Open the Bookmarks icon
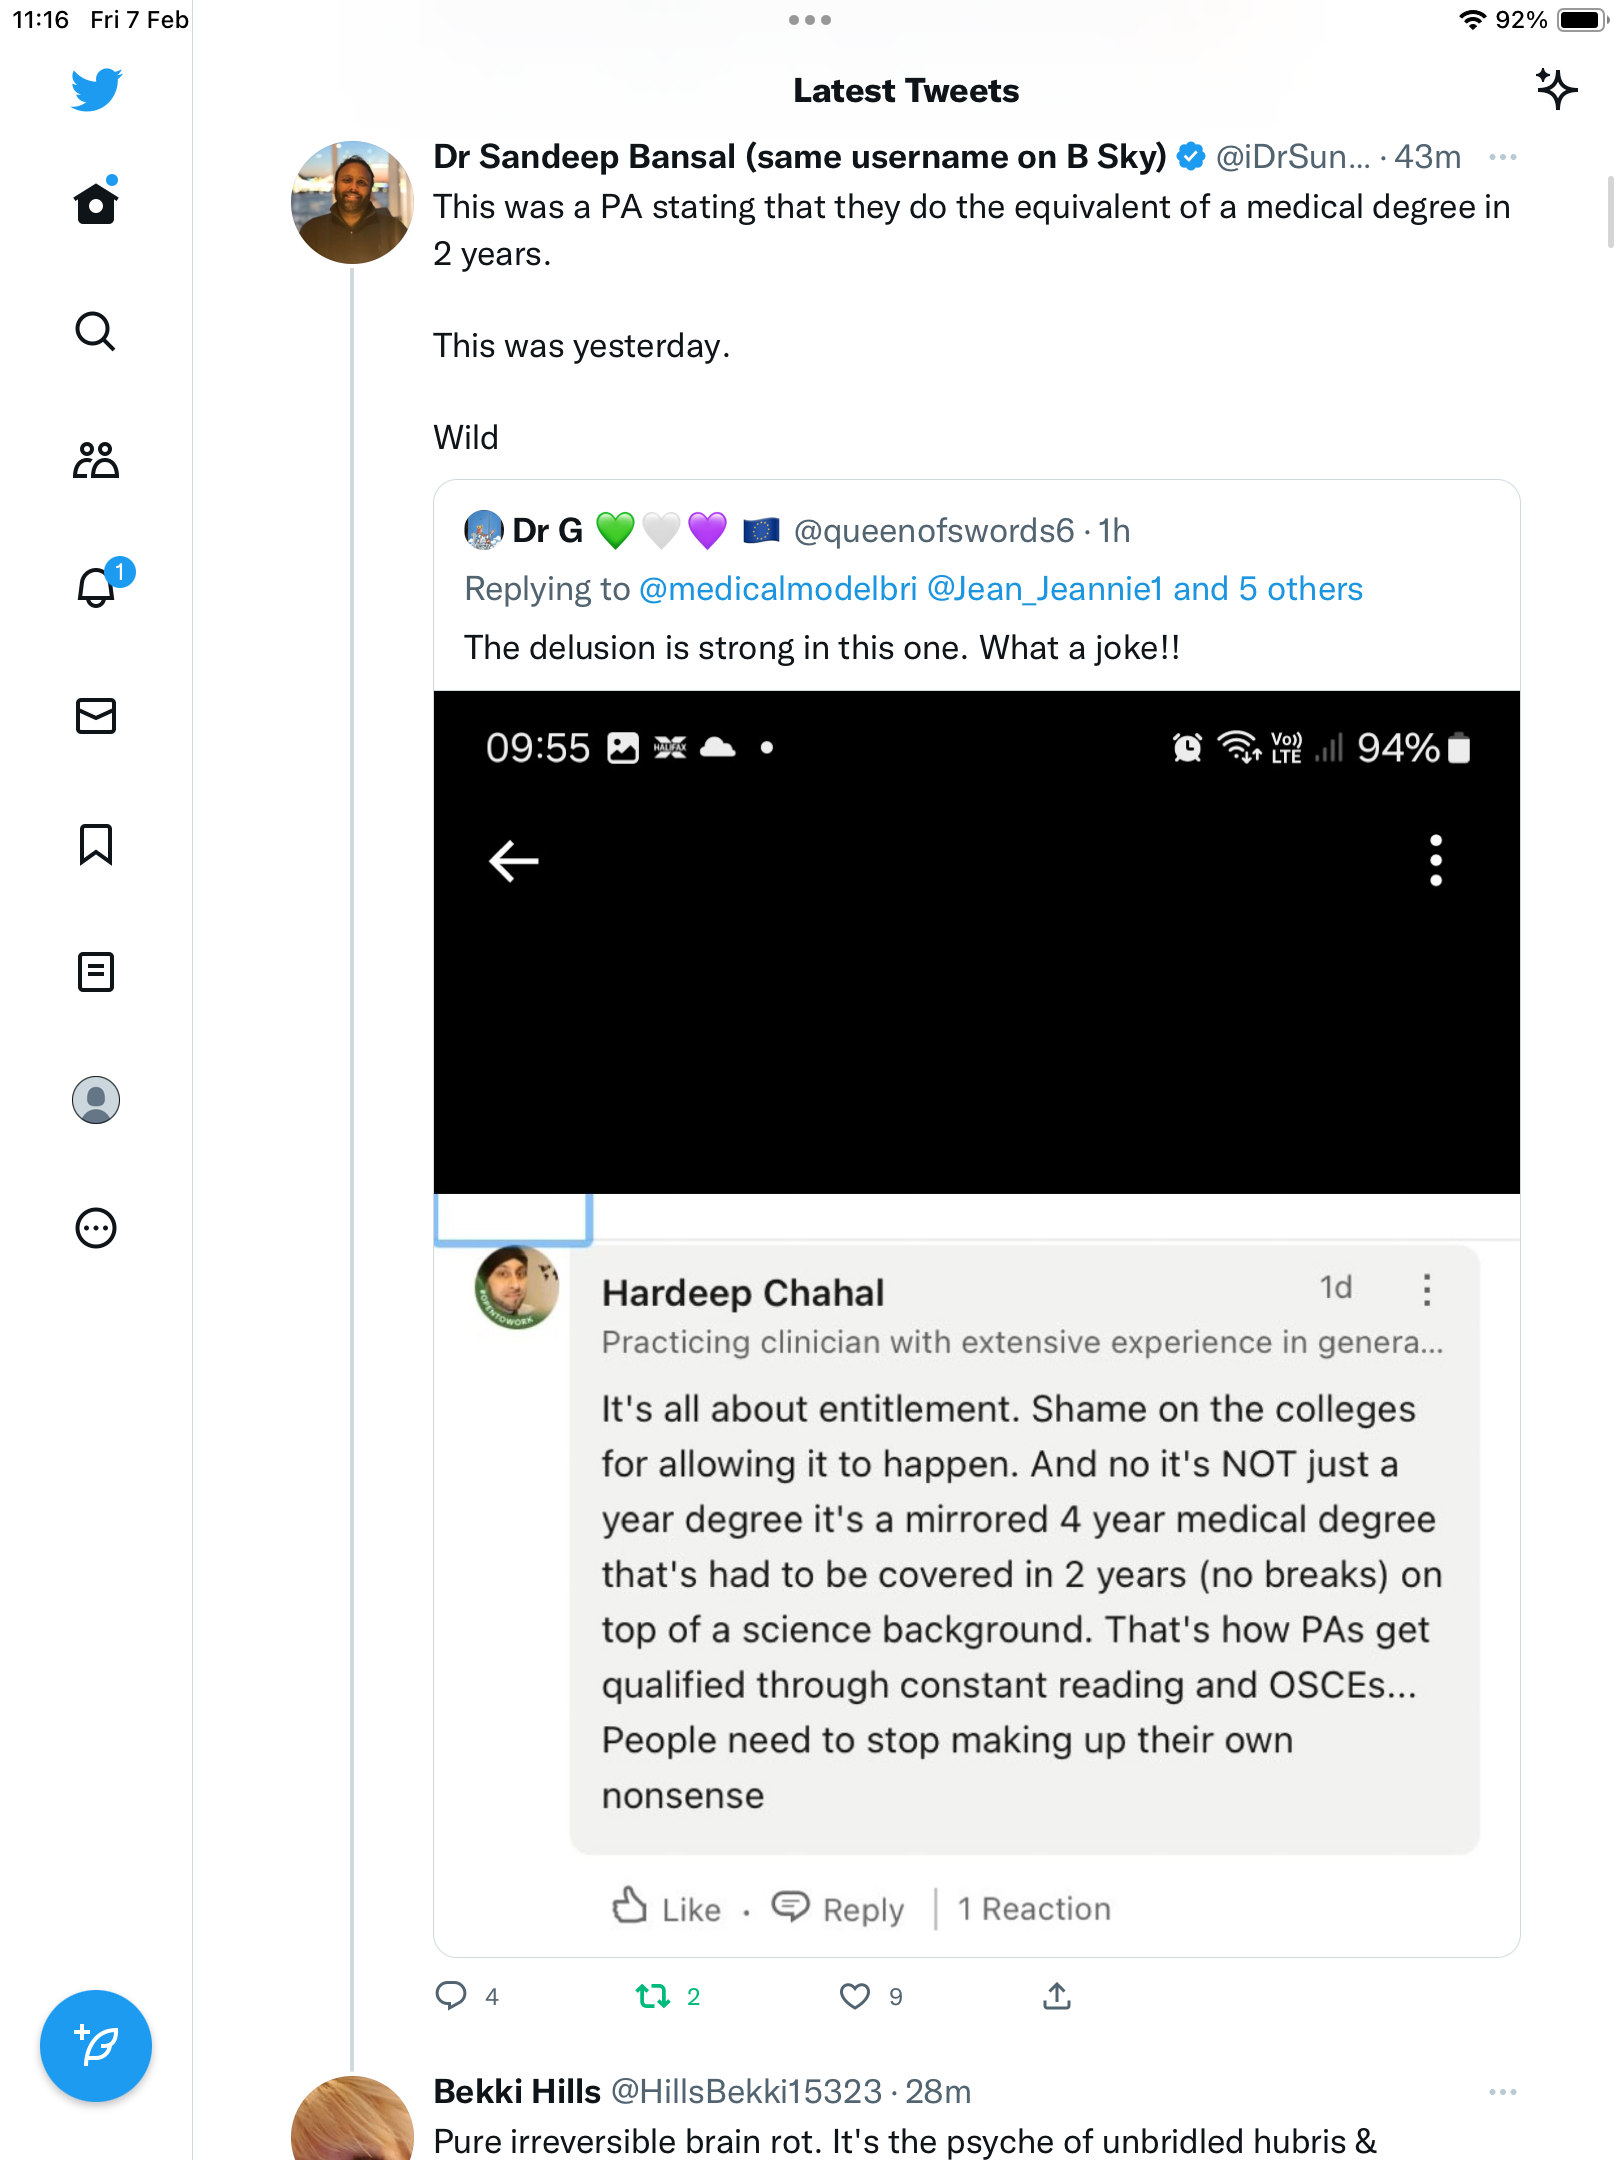The image size is (1620, 2160). (x=96, y=844)
